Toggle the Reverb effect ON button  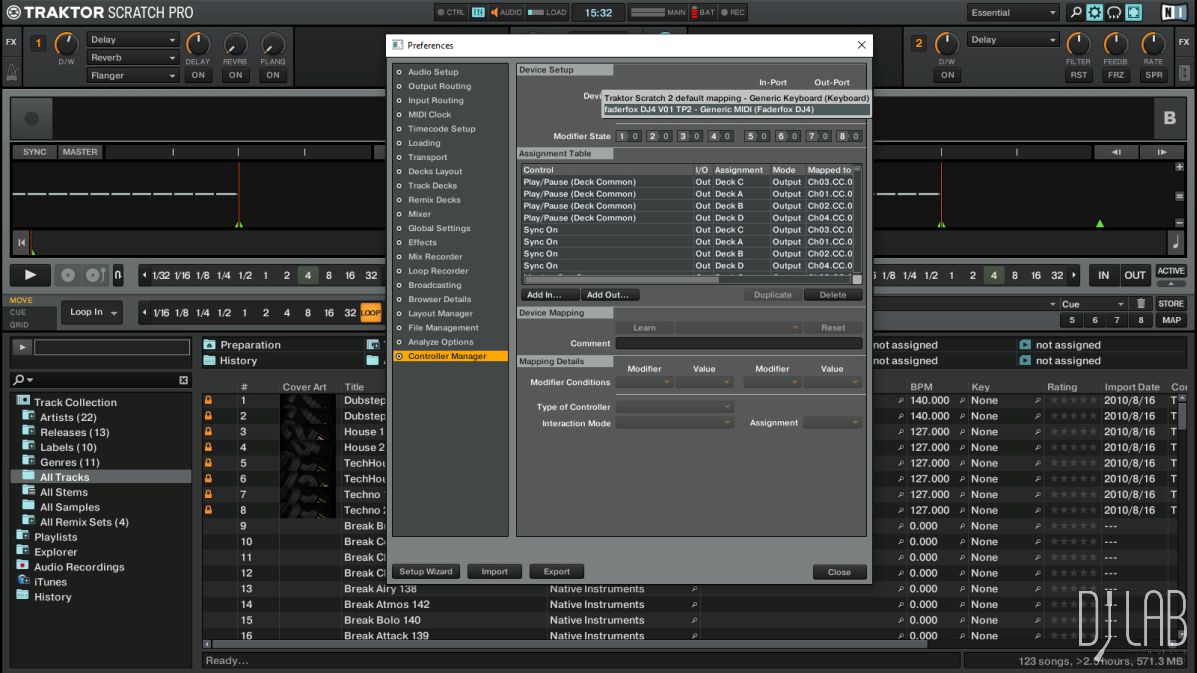235,75
